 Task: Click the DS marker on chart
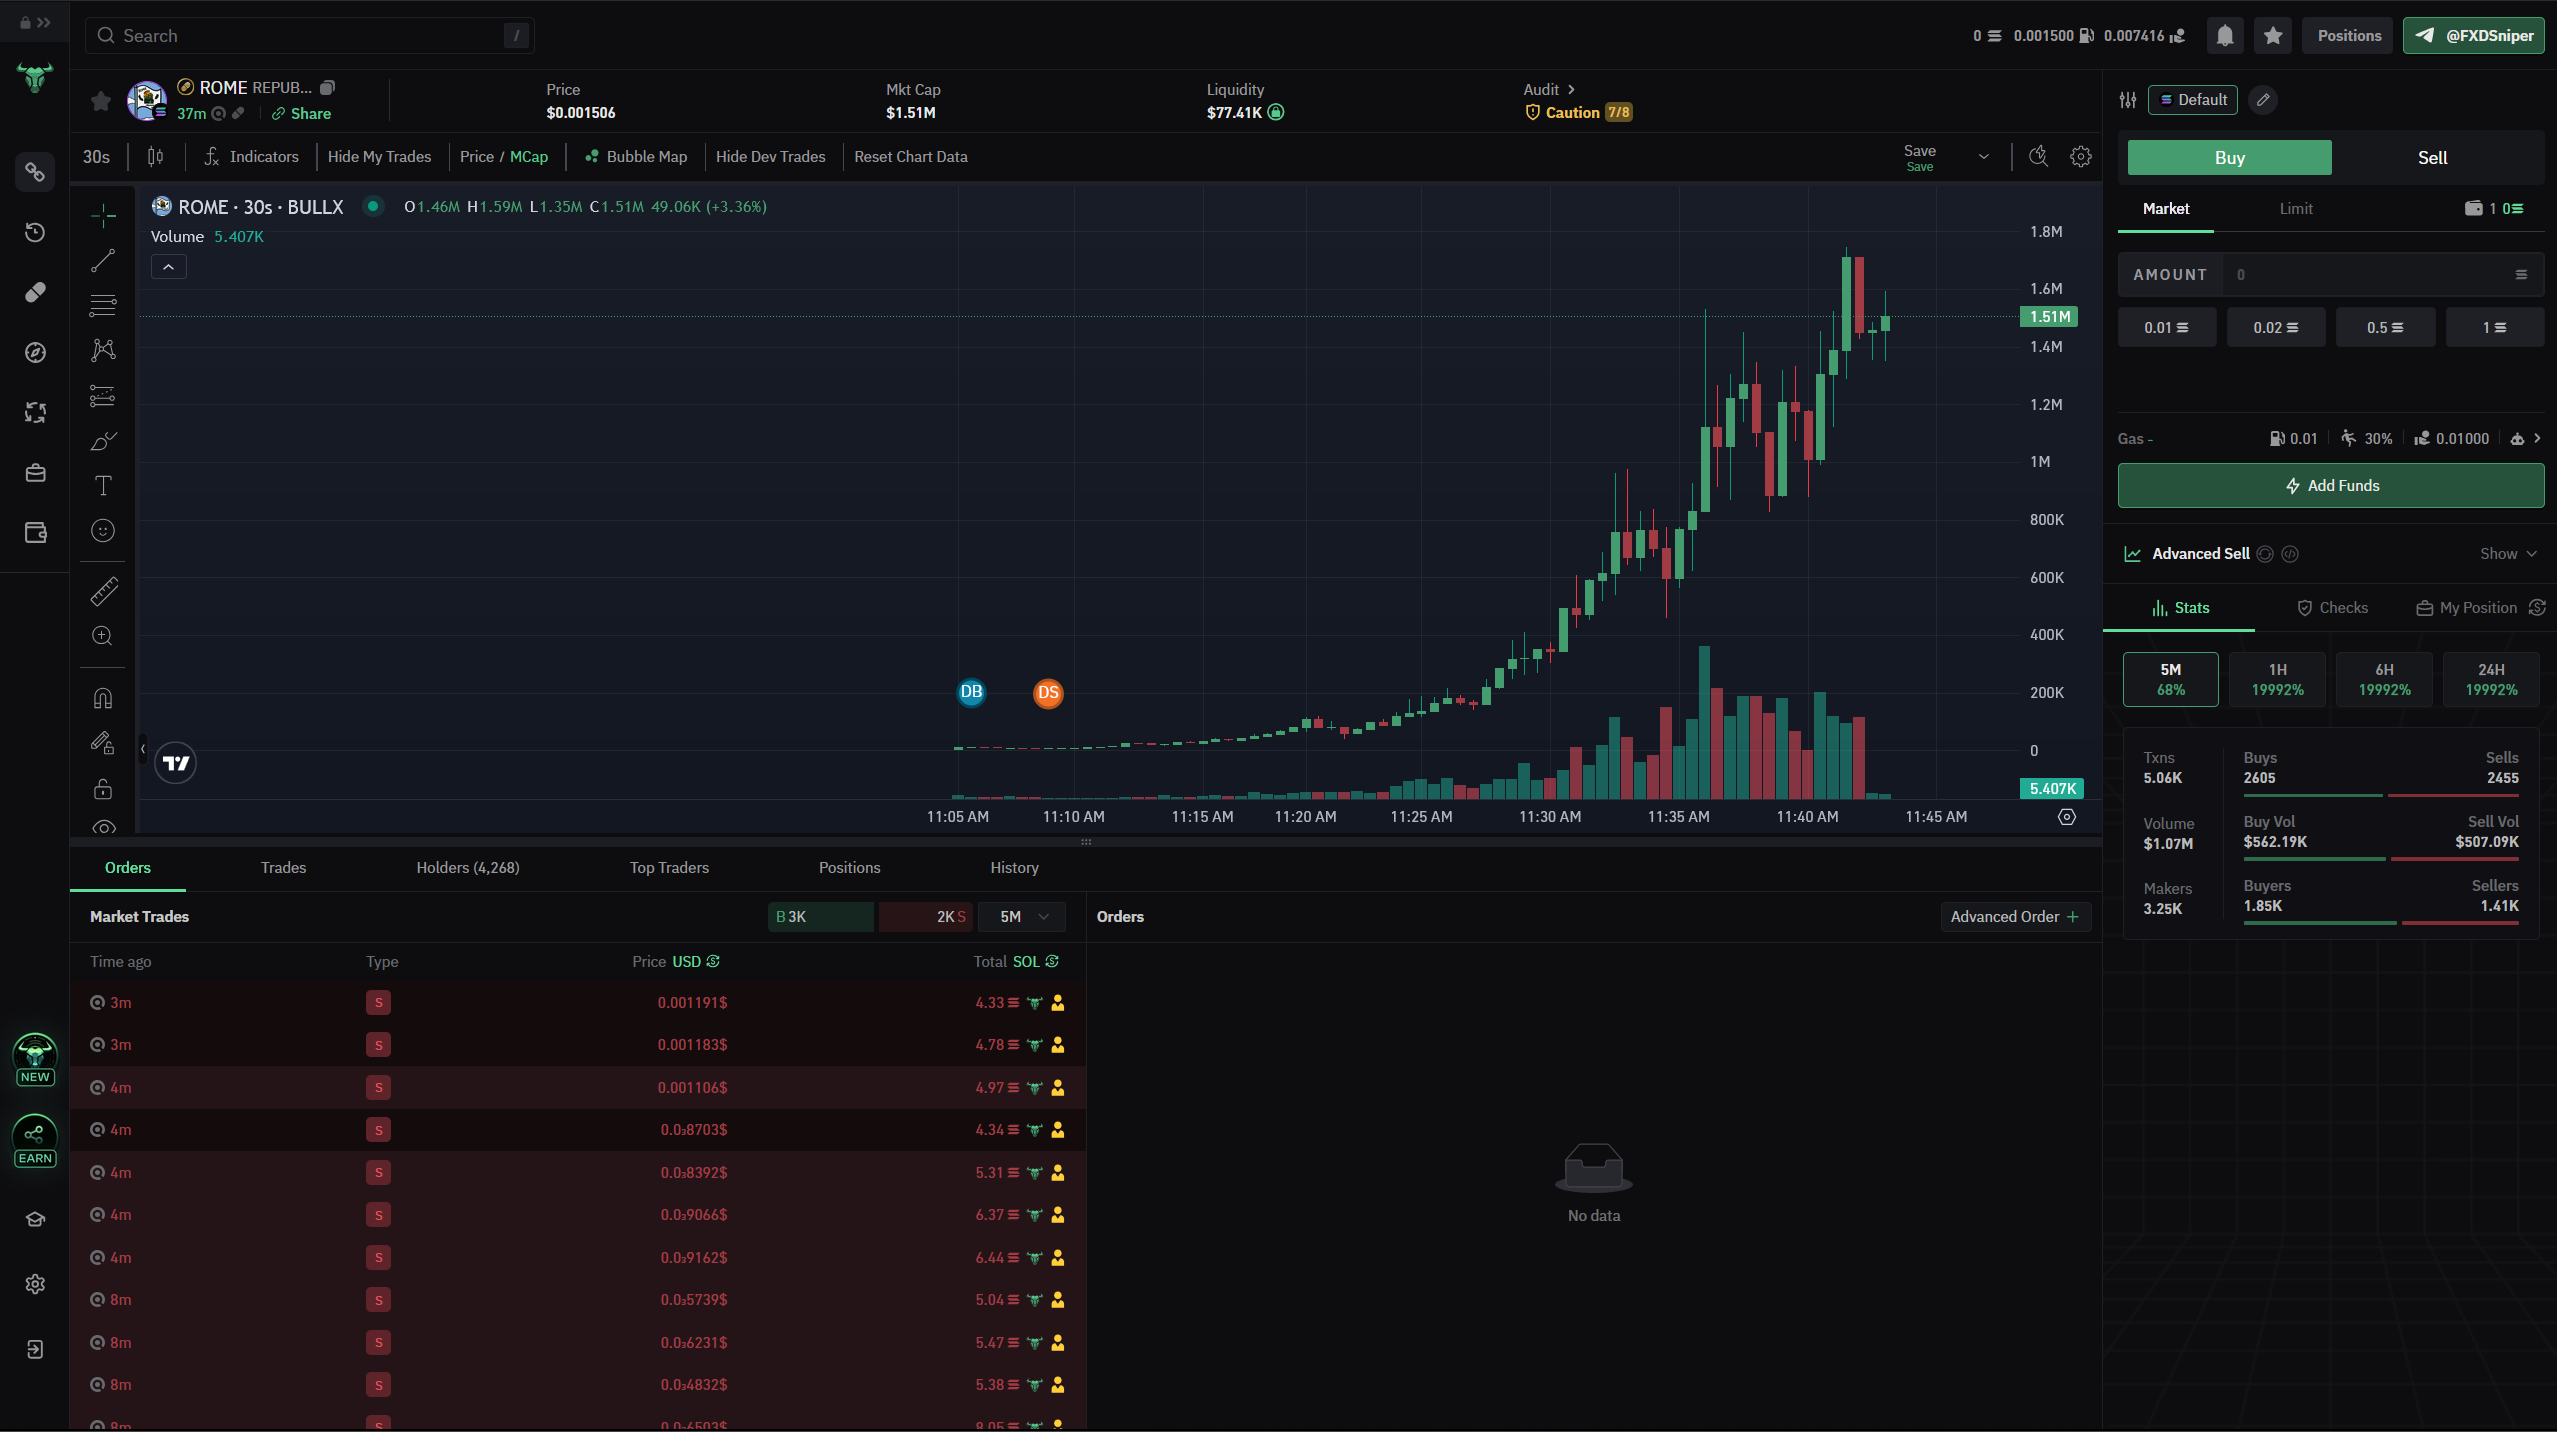[x=1048, y=693]
